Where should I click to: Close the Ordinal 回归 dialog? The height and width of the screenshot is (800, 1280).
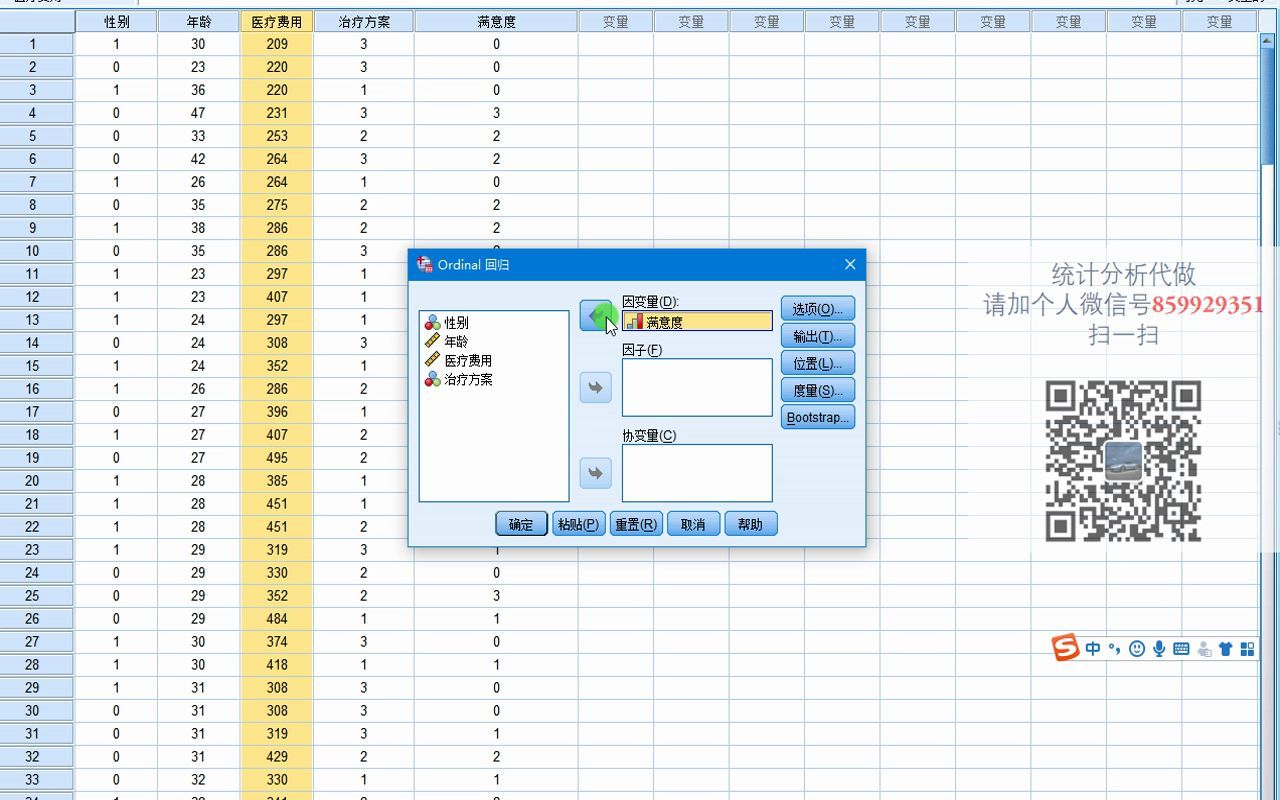(x=850, y=264)
